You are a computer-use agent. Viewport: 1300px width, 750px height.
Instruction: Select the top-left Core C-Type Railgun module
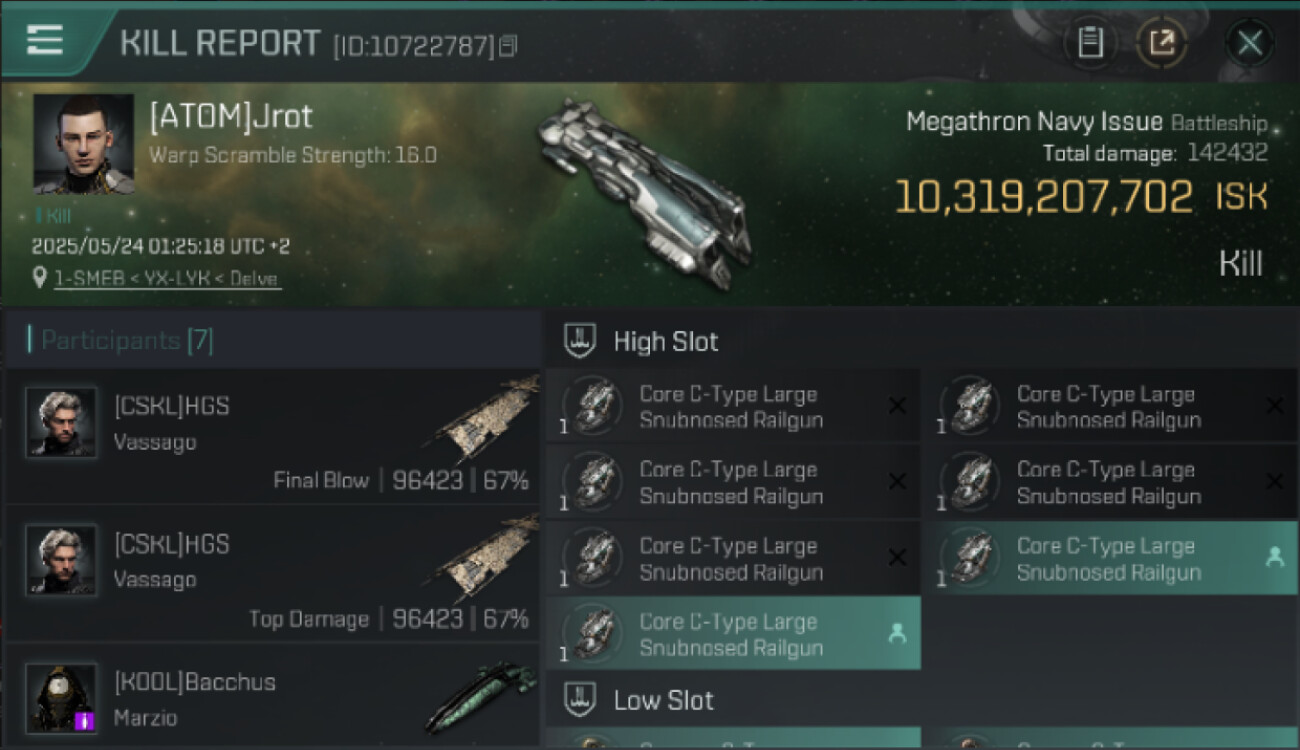pyautogui.click(x=732, y=406)
